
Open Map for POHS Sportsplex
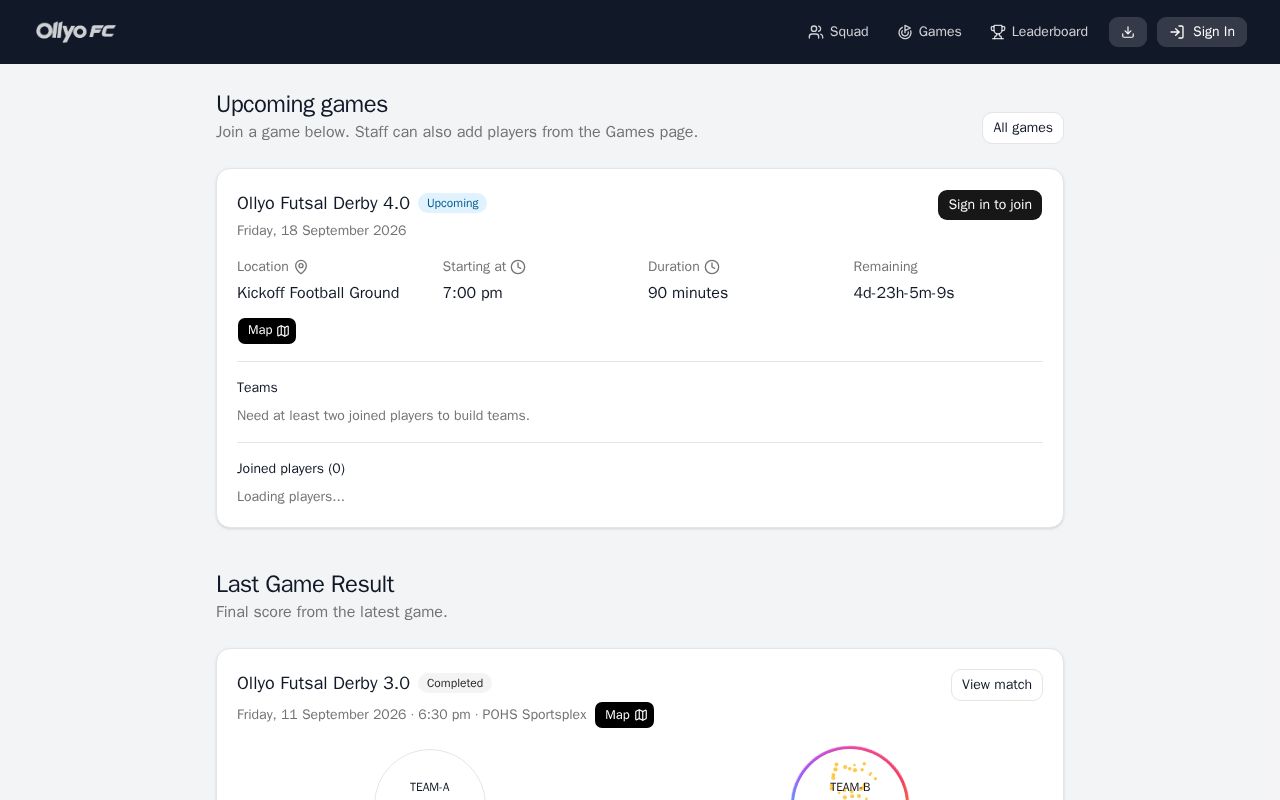[624, 715]
